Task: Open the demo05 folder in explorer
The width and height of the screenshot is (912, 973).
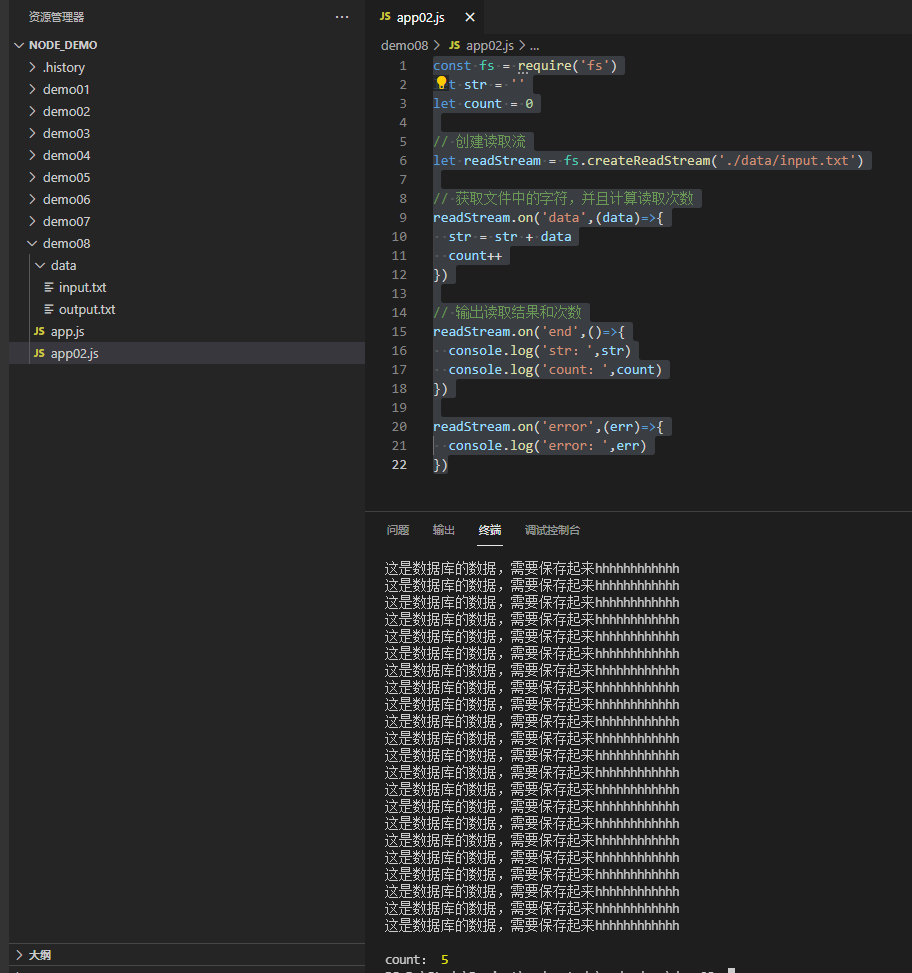Action: [x=66, y=177]
